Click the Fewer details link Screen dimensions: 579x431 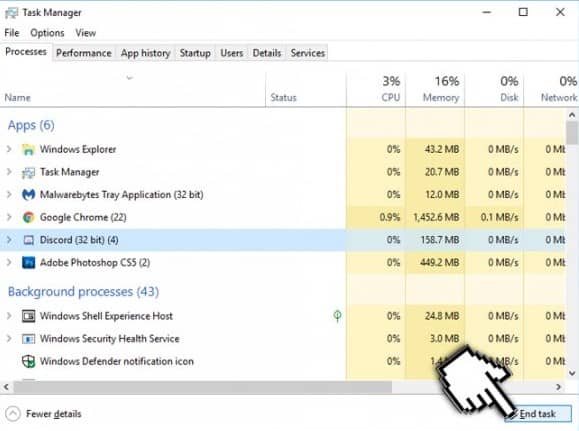point(54,414)
